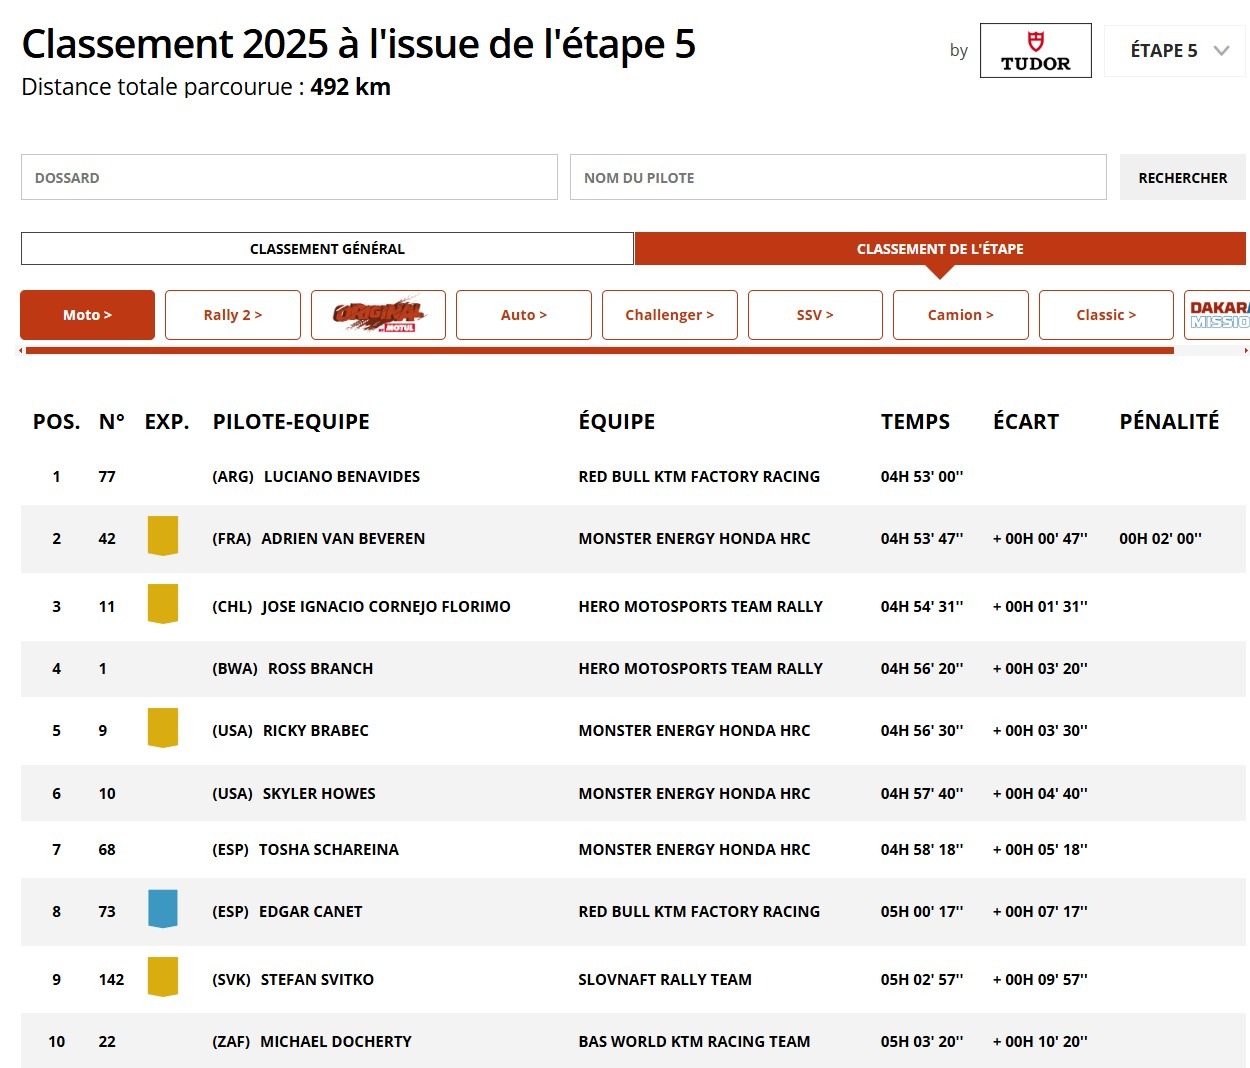The height and width of the screenshot is (1068, 1250).
Task: Select the Original by Motul category logo
Action: click(x=378, y=314)
